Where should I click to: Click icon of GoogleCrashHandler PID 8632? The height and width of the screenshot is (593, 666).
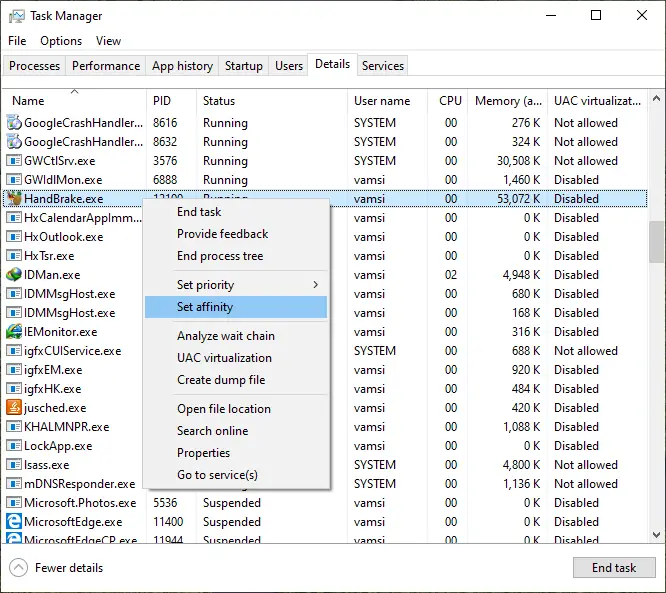pyautogui.click(x=14, y=141)
